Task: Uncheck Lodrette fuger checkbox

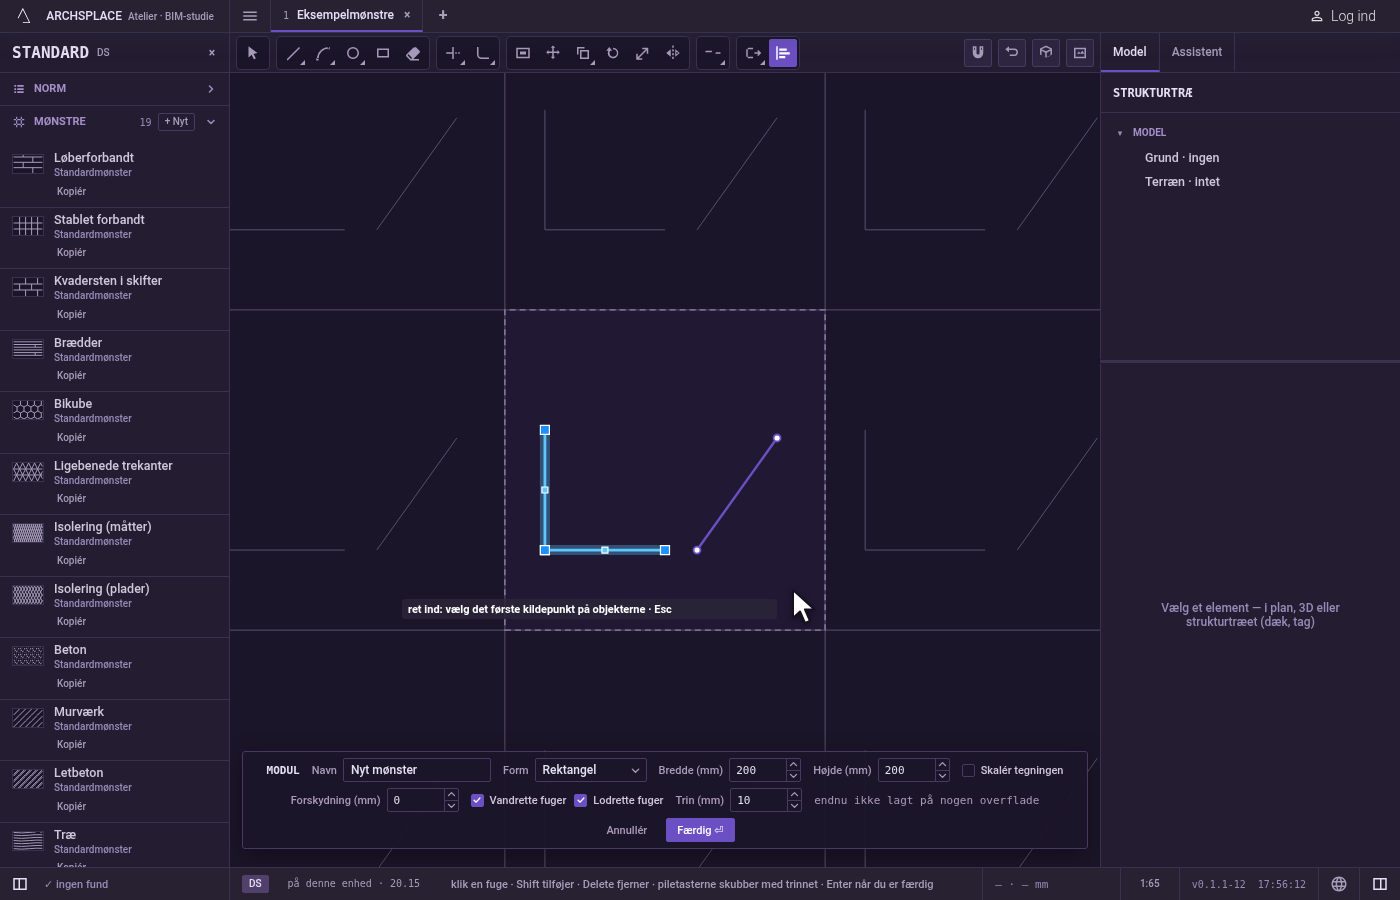Action: pos(580,800)
